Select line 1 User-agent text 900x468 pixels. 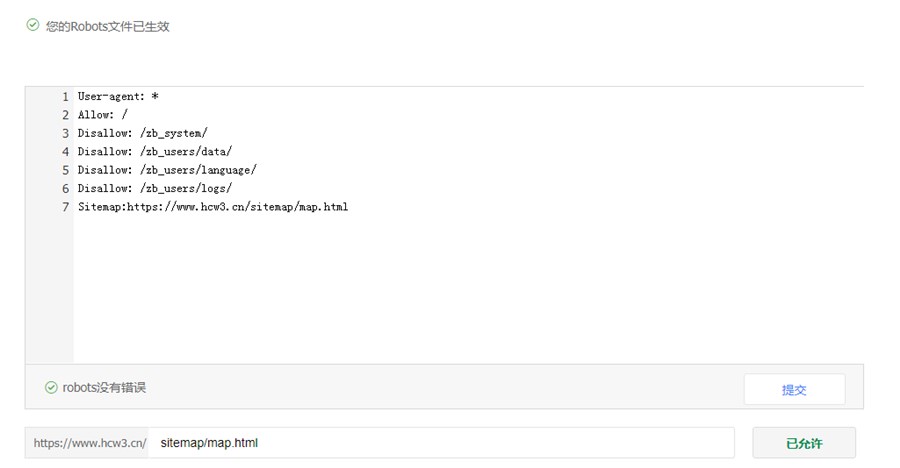[118, 96]
